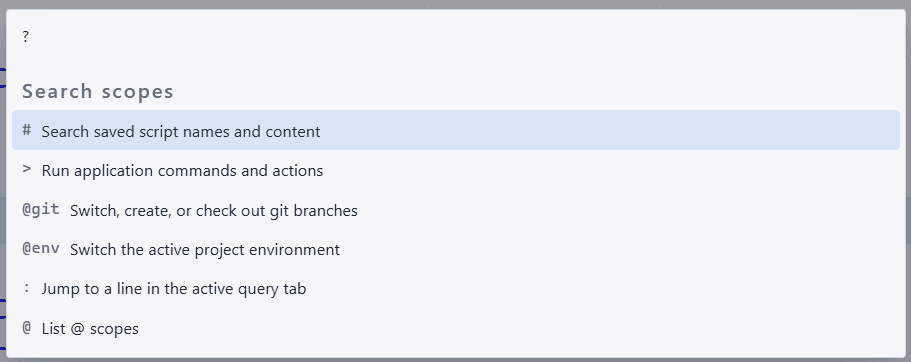Viewport: 911px width, 362px height.
Task: Choose Switch, create, or check out git branches
Action: click(214, 210)
